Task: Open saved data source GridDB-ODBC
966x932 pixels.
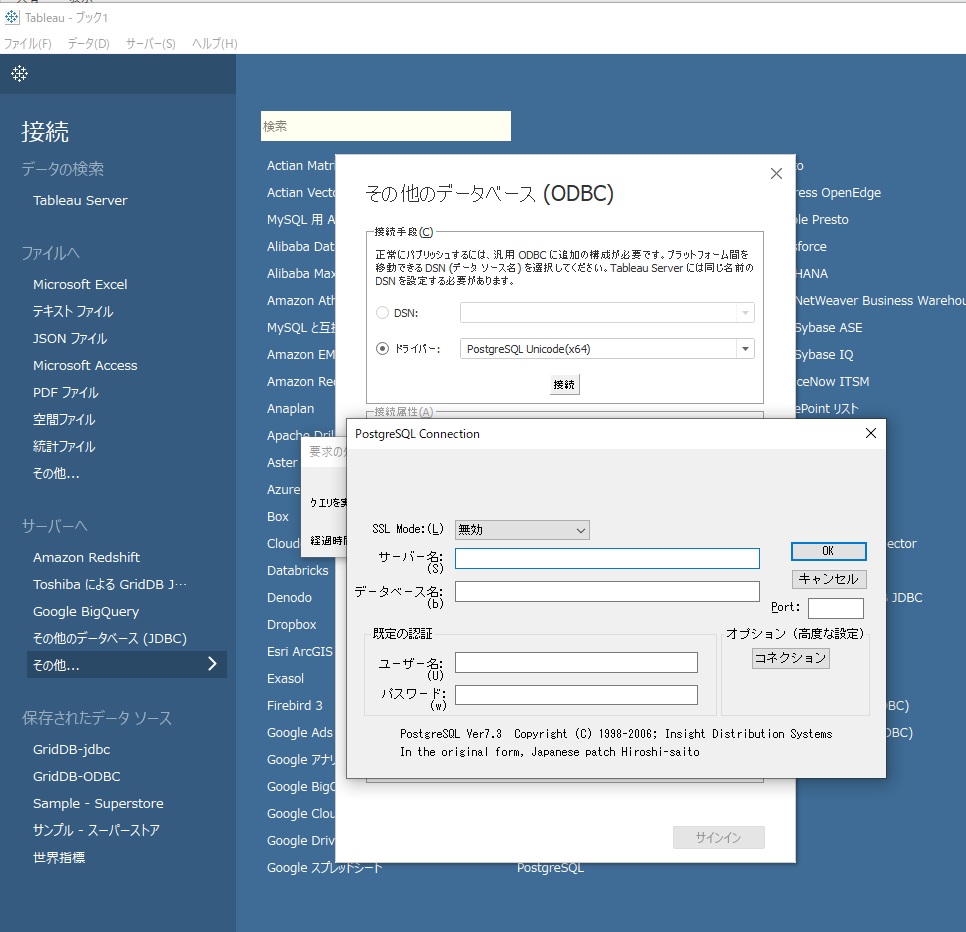Action: pos(76,777)
